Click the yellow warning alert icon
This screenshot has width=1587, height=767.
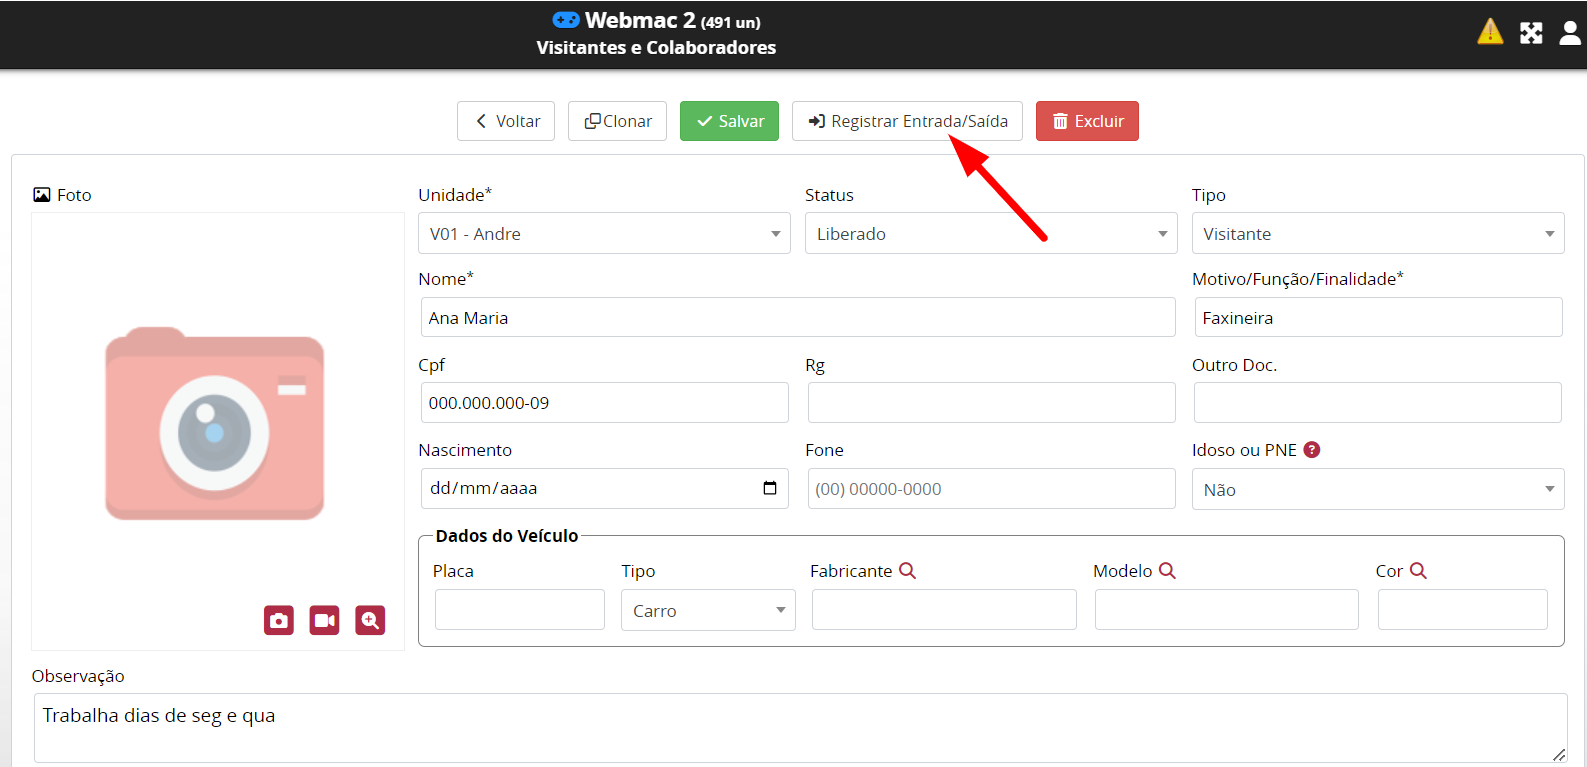[x=1489, y=32]
